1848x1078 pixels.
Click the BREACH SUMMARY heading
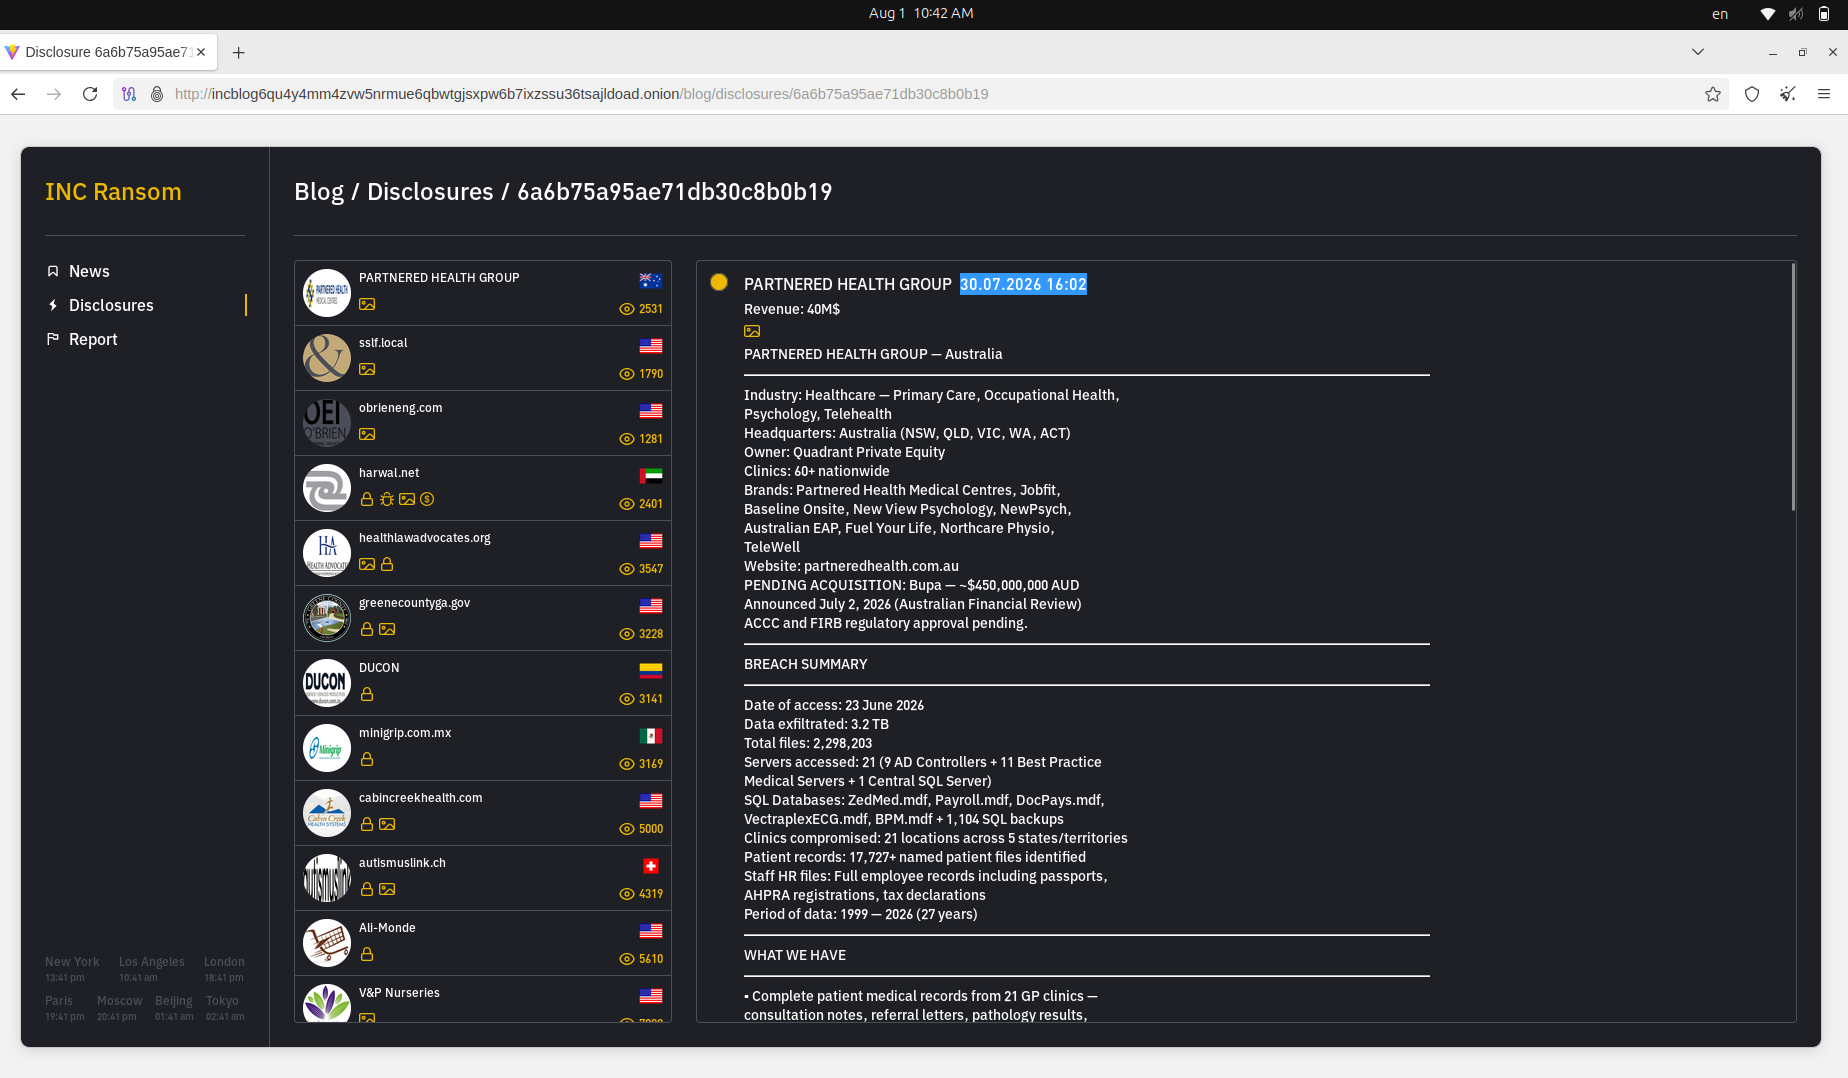click(805, 664)
